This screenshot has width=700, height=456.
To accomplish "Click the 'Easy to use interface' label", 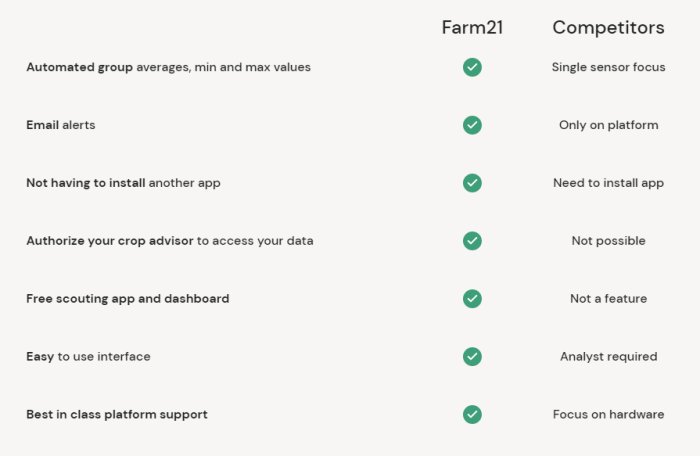I will (x=88, y=356).
